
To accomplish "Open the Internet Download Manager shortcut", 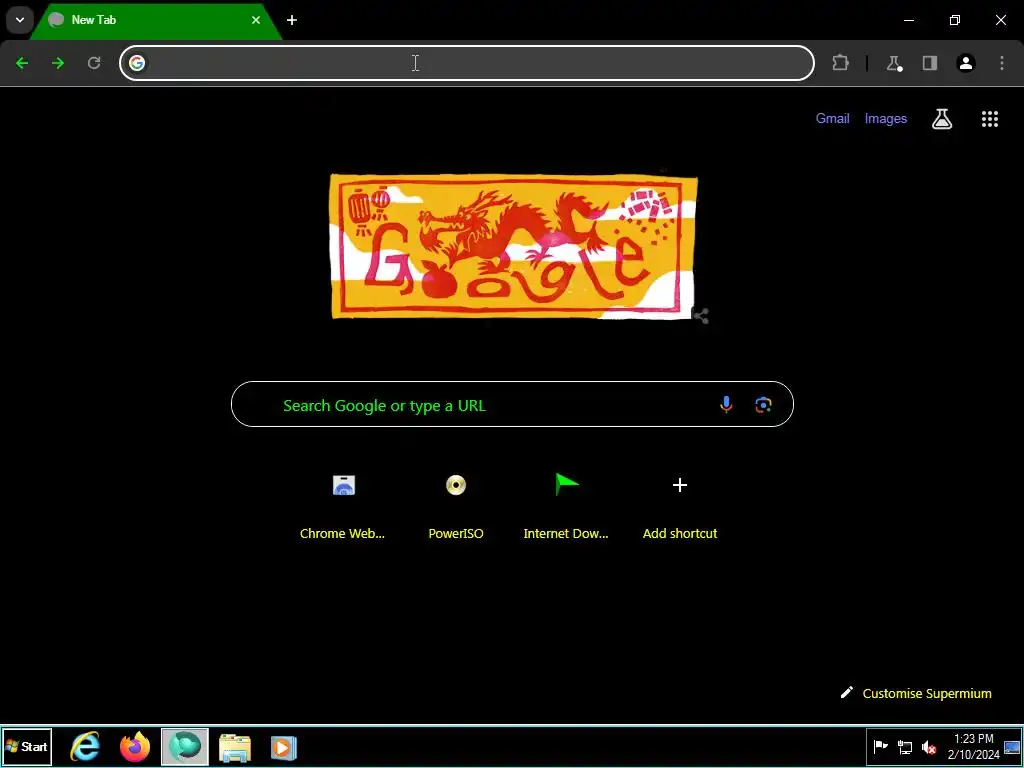I will (566, 505).
